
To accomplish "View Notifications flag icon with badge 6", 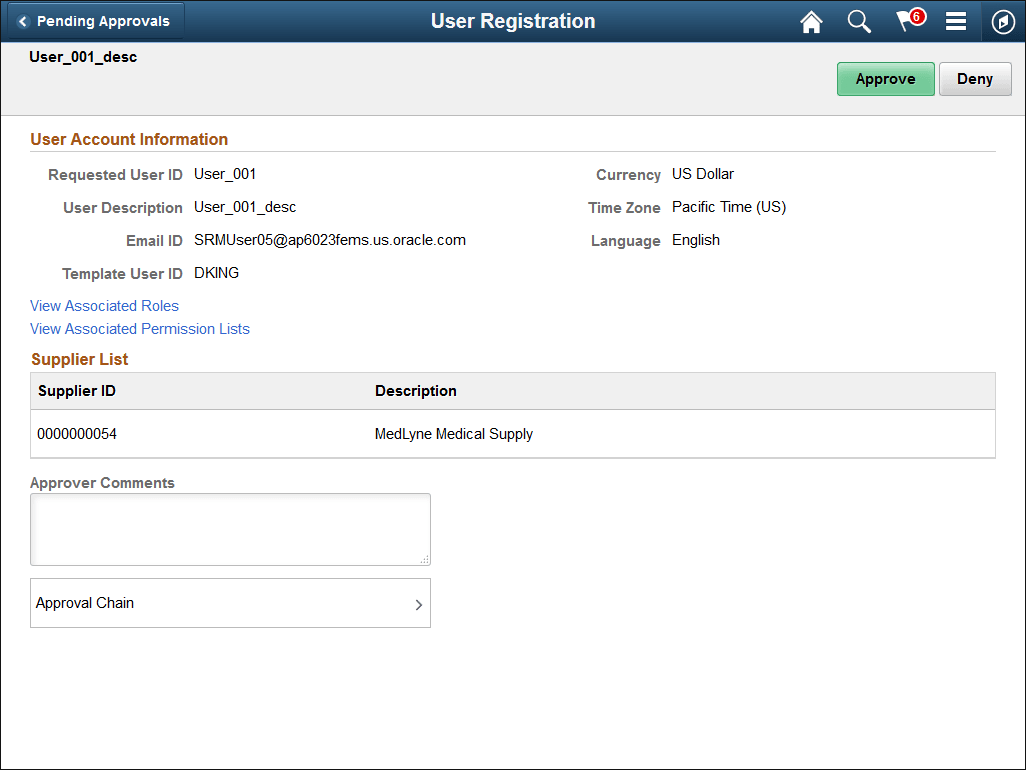I will 905,21.
